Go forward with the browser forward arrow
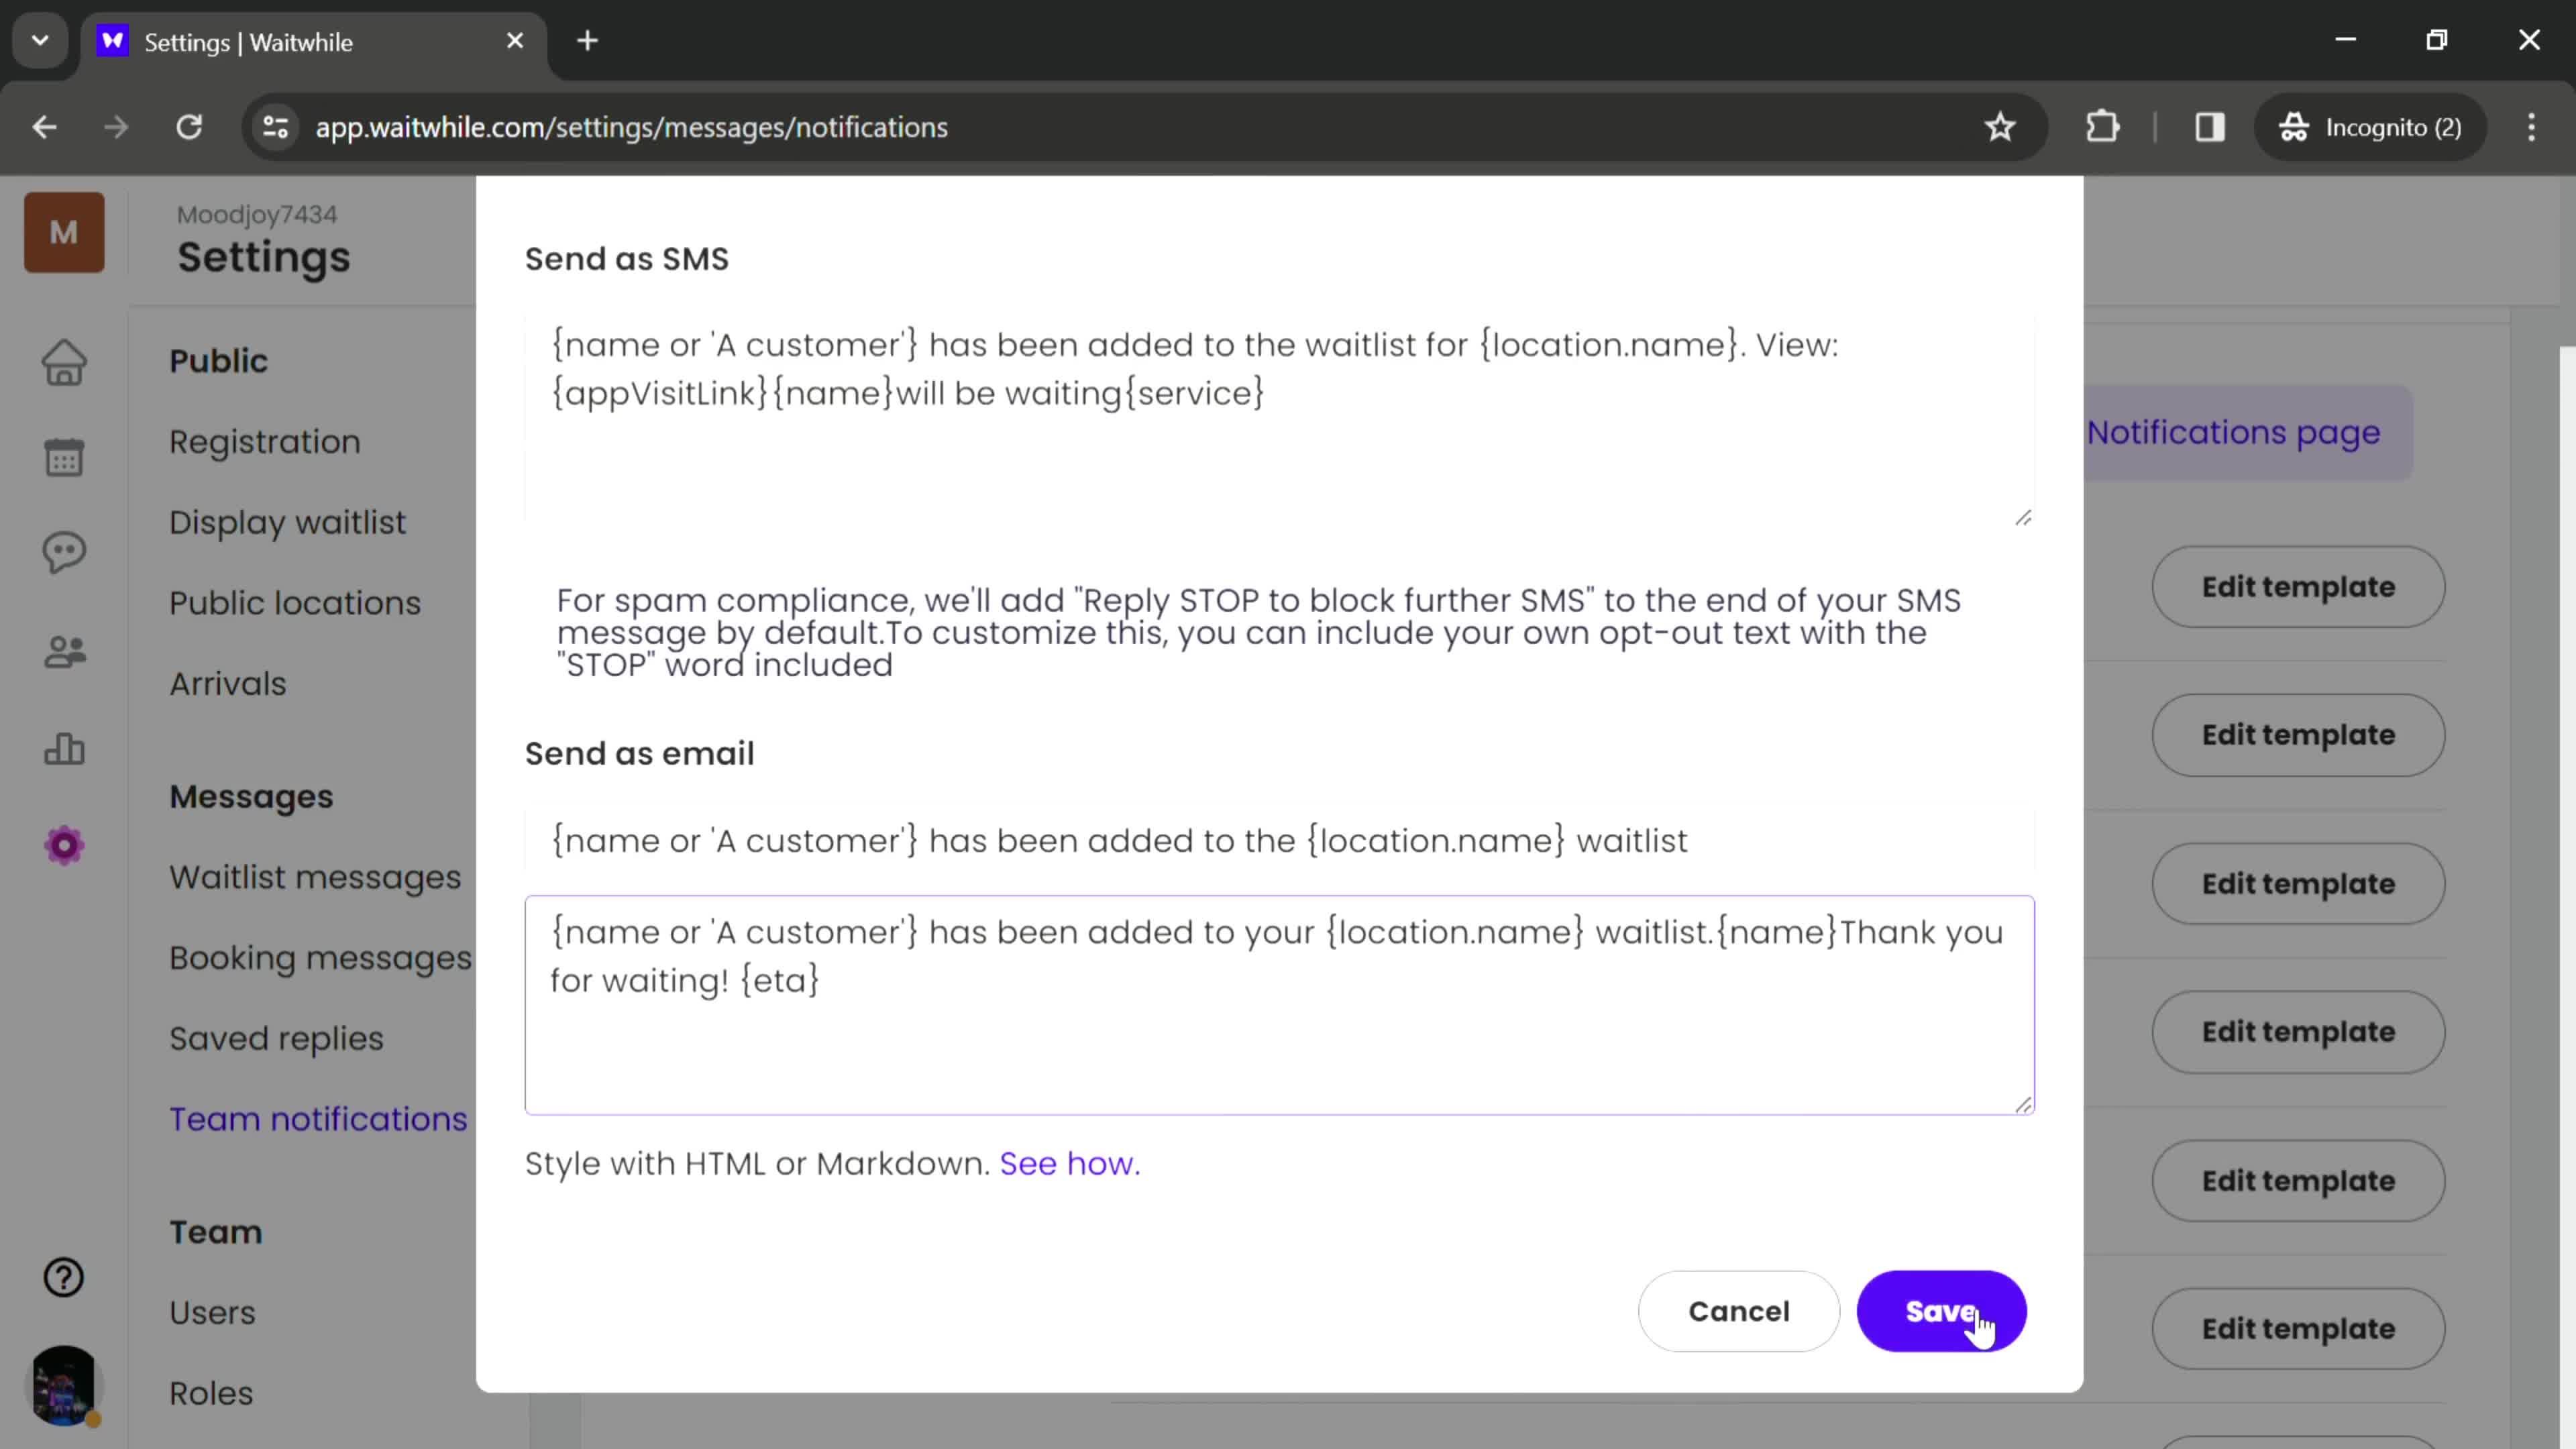 [x=116, y=127]
